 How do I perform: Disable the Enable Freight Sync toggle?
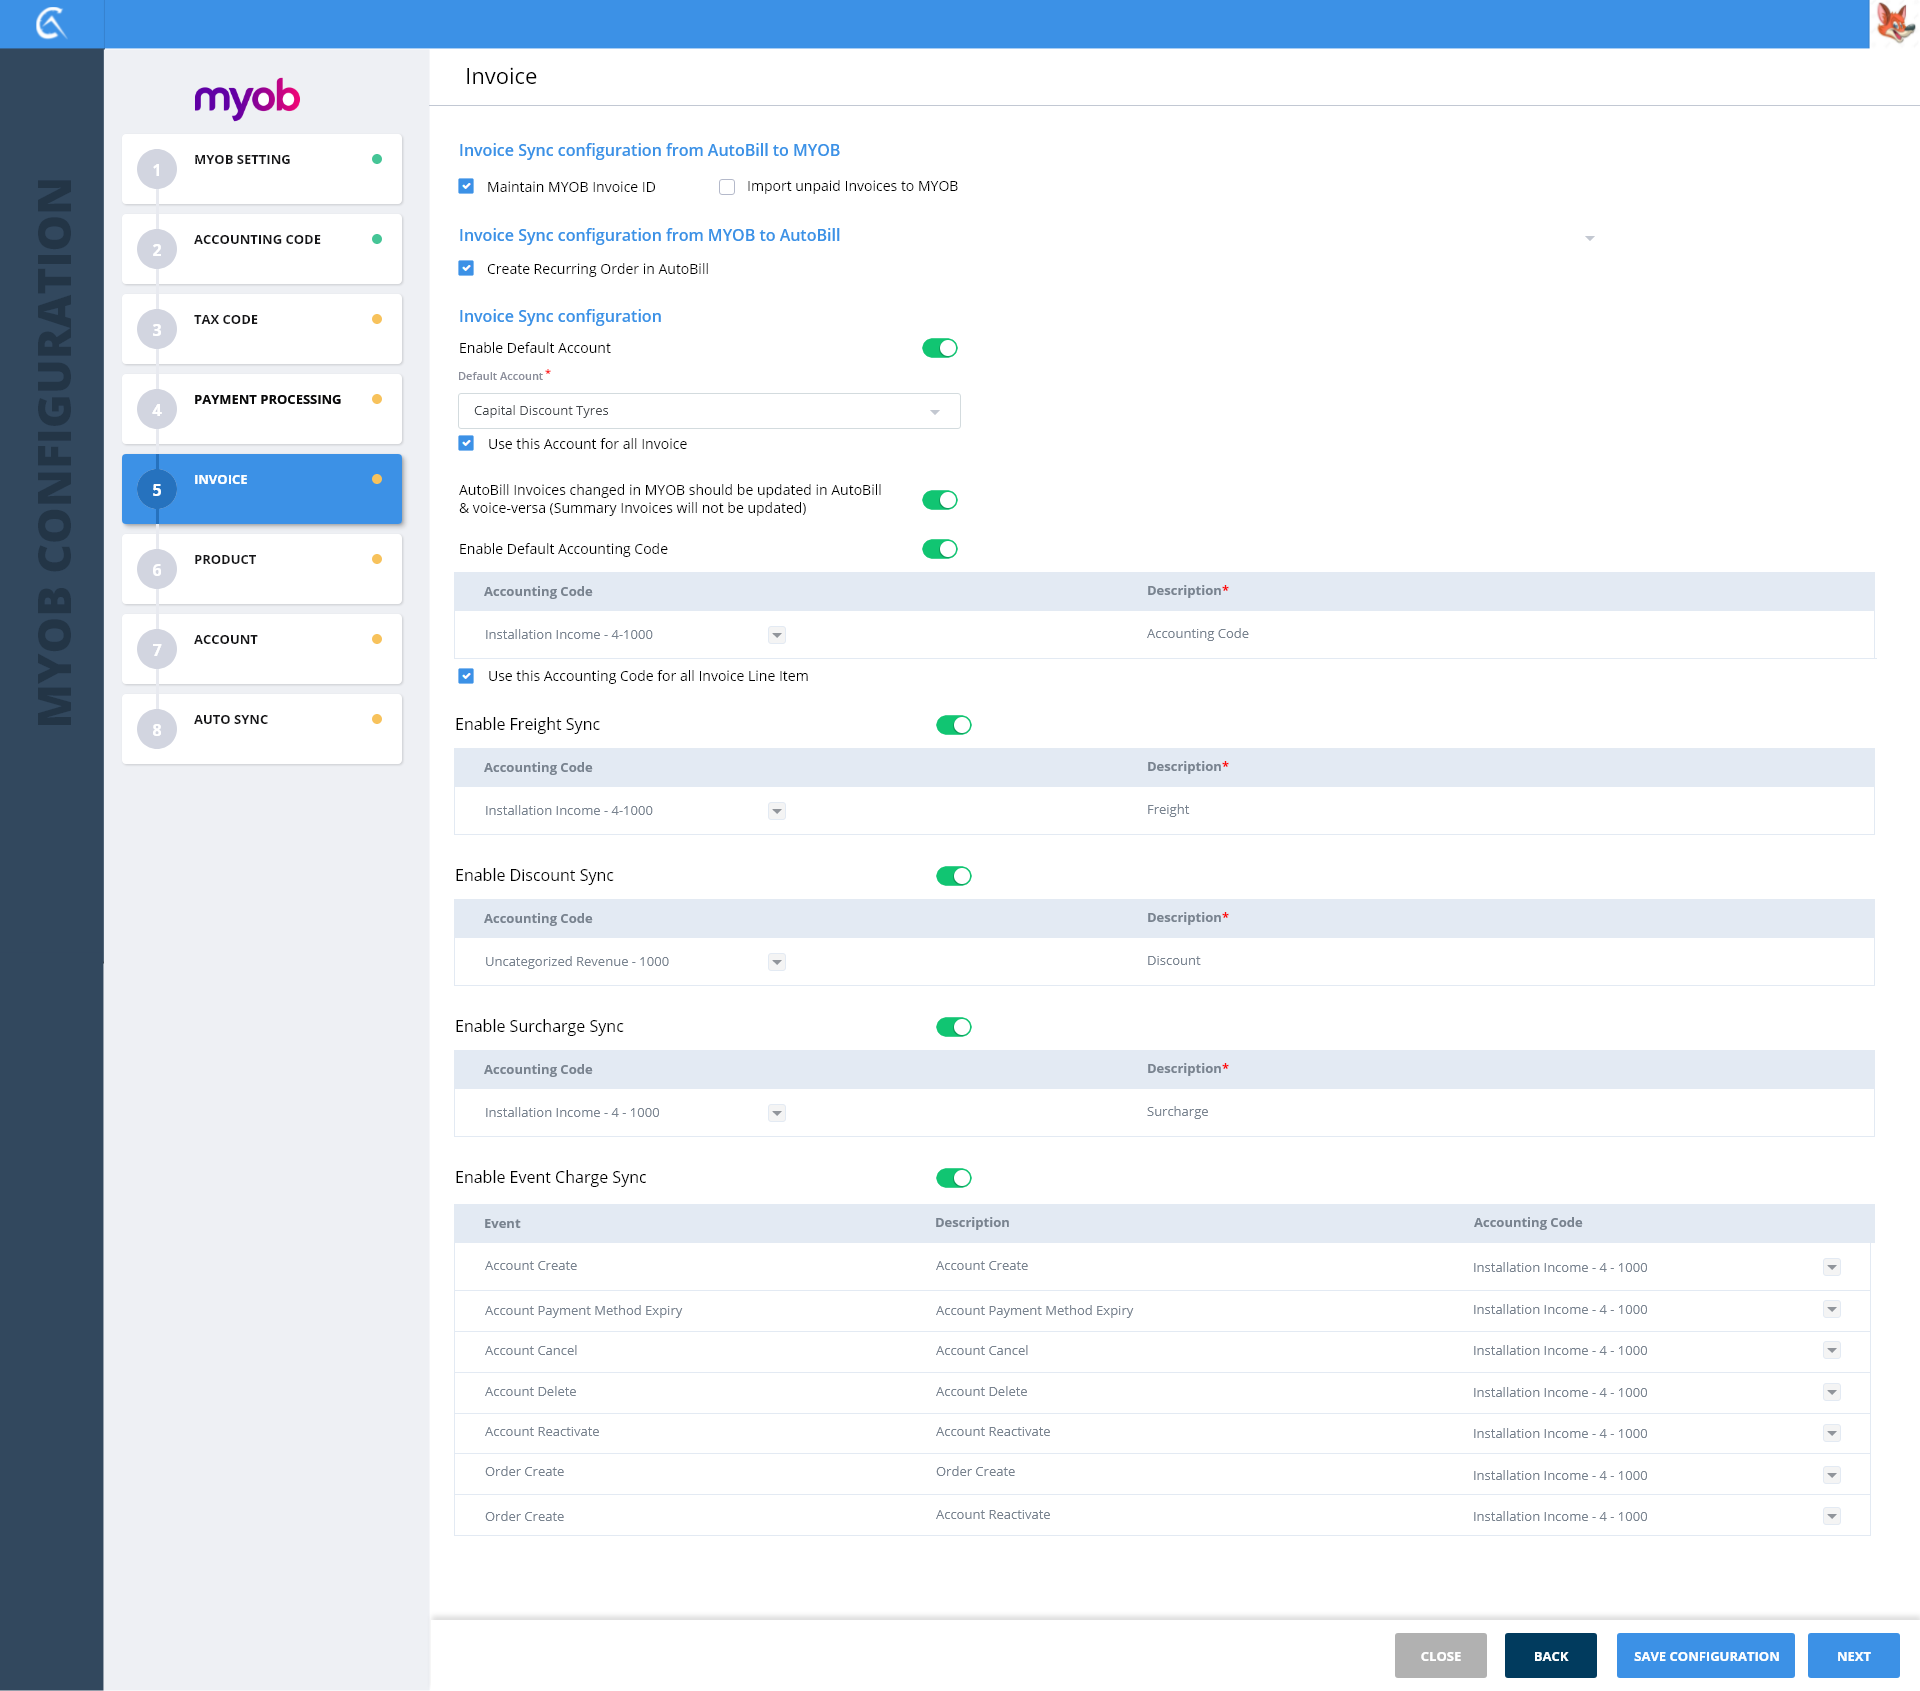tap(953, 725)
